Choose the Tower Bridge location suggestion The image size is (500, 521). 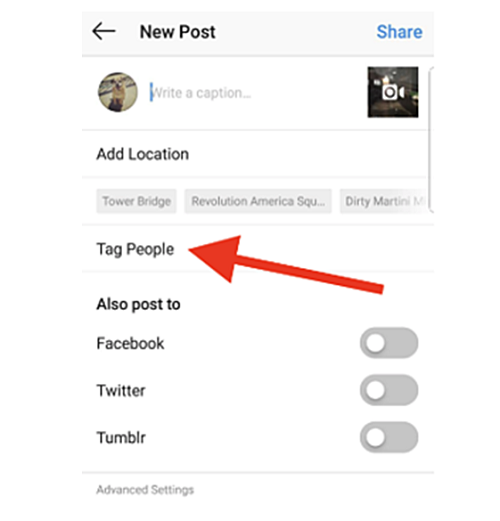136,201
